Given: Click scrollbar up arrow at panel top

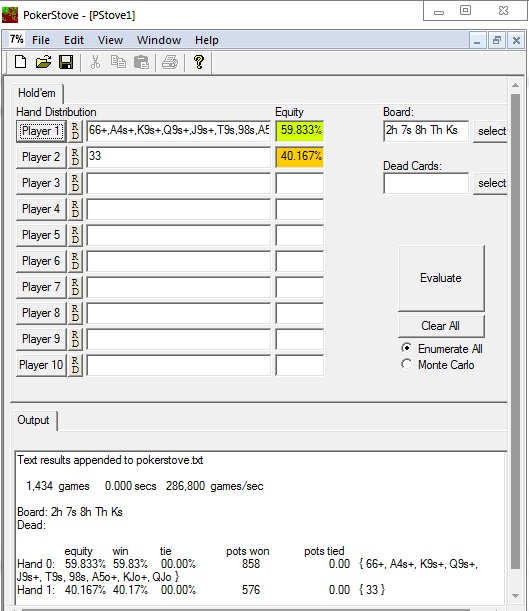Looking at the screenshot, I should [x=515, y=85].
